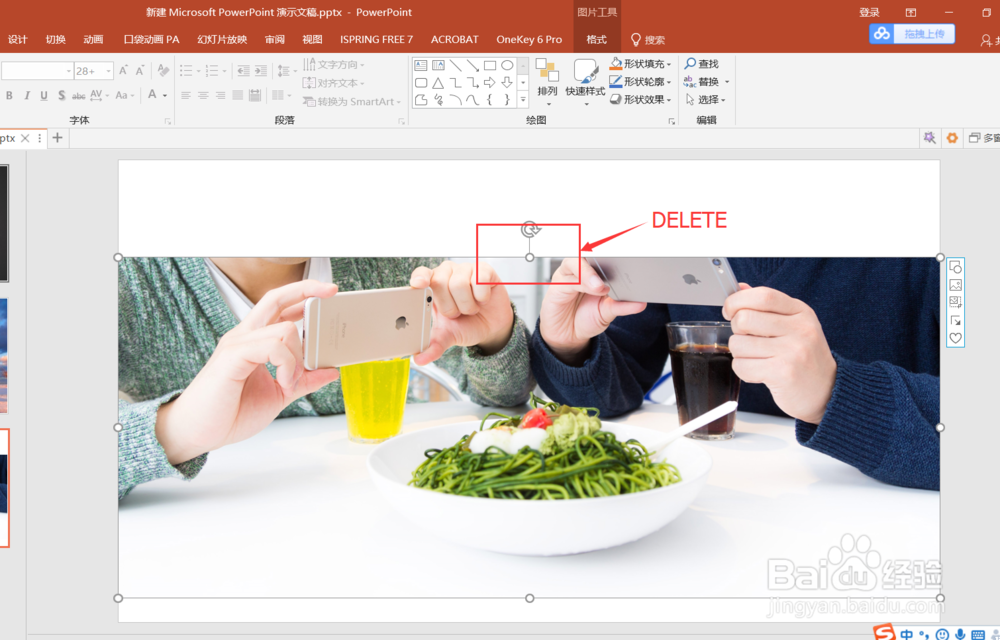Viewport: 1000px width, 640px height.
Task: Select right block arrow shape
Action: tap(490, 82)
